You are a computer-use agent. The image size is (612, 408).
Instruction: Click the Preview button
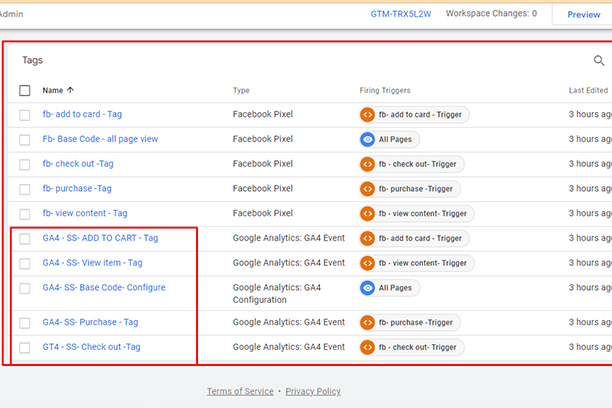(584, 15)
